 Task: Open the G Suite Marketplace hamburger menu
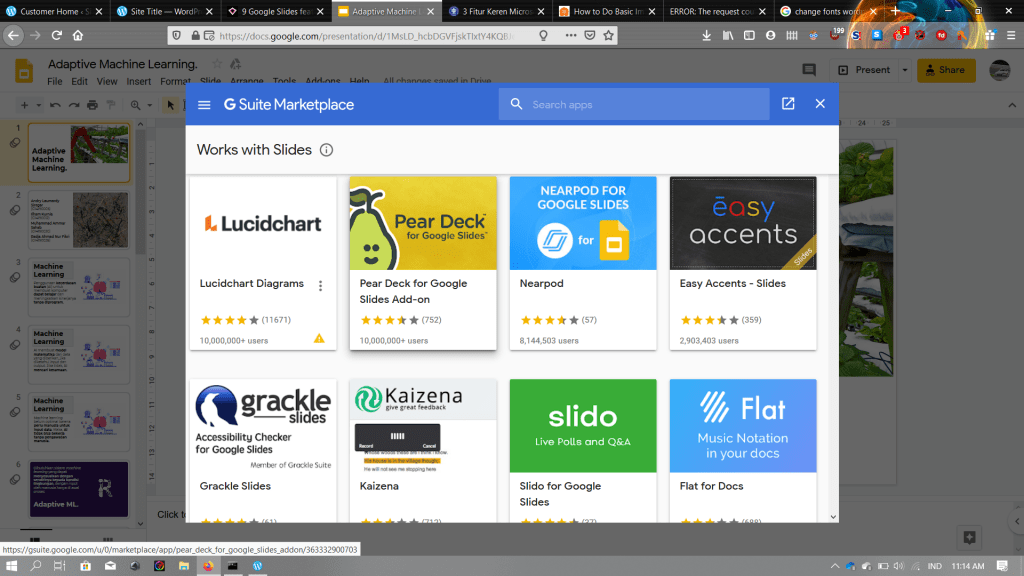[x=204, y=104]
